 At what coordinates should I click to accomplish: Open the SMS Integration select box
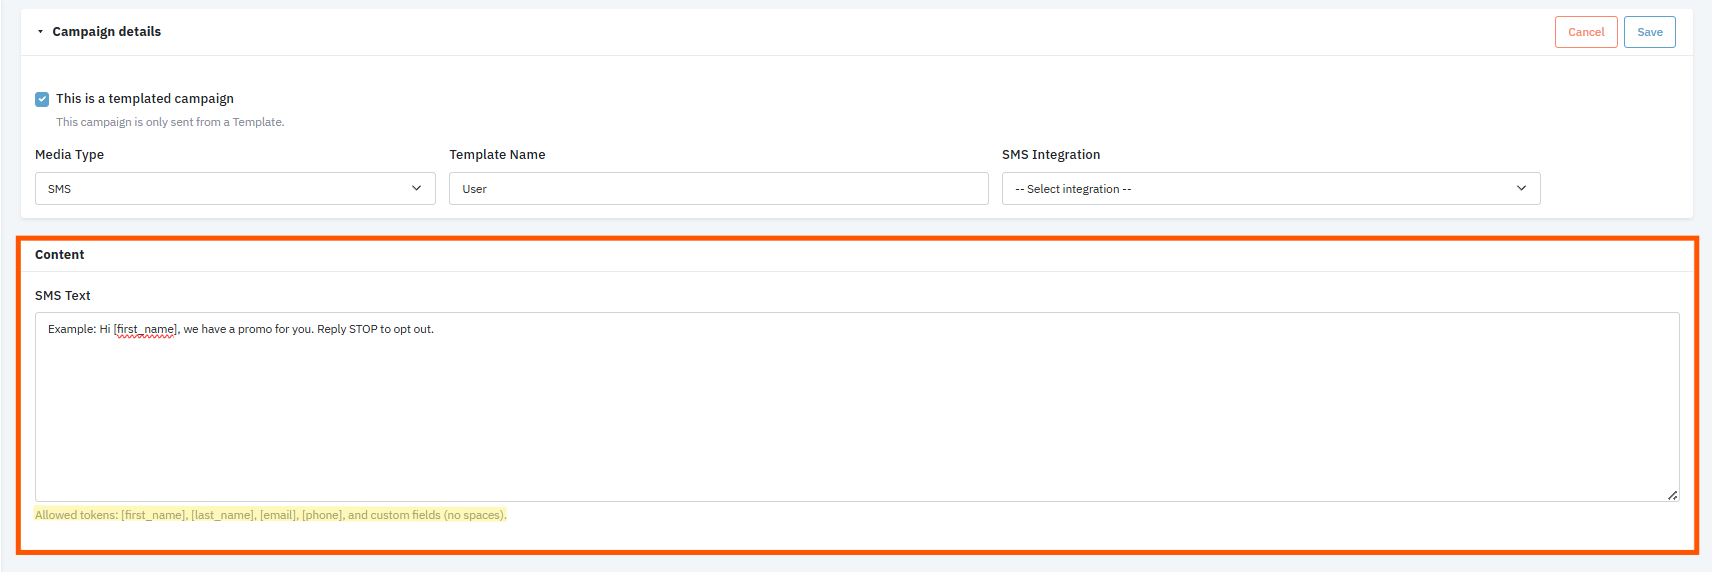1270,189
